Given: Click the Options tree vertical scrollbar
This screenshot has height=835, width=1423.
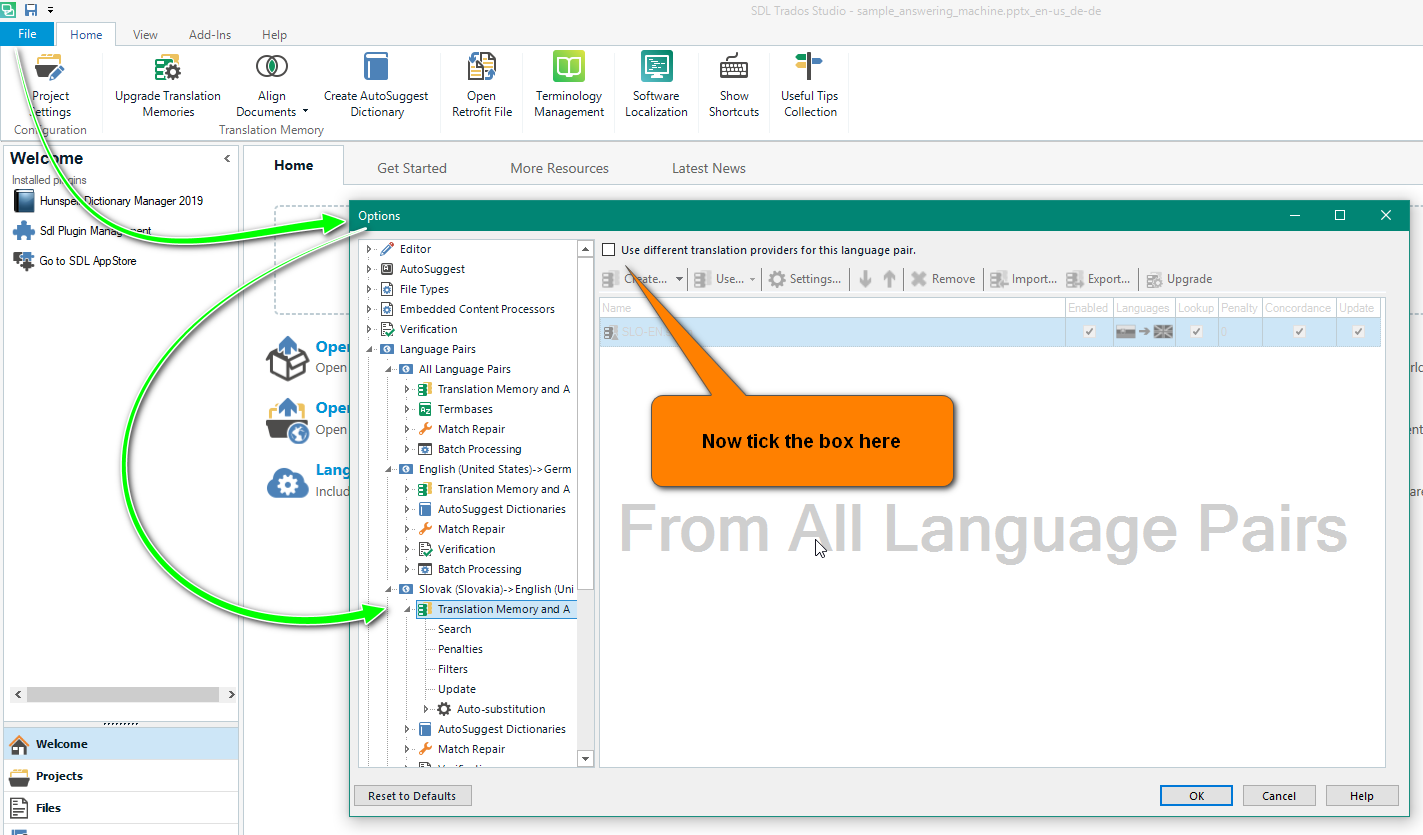Looking at the screenshot, I should coord(586,423).
